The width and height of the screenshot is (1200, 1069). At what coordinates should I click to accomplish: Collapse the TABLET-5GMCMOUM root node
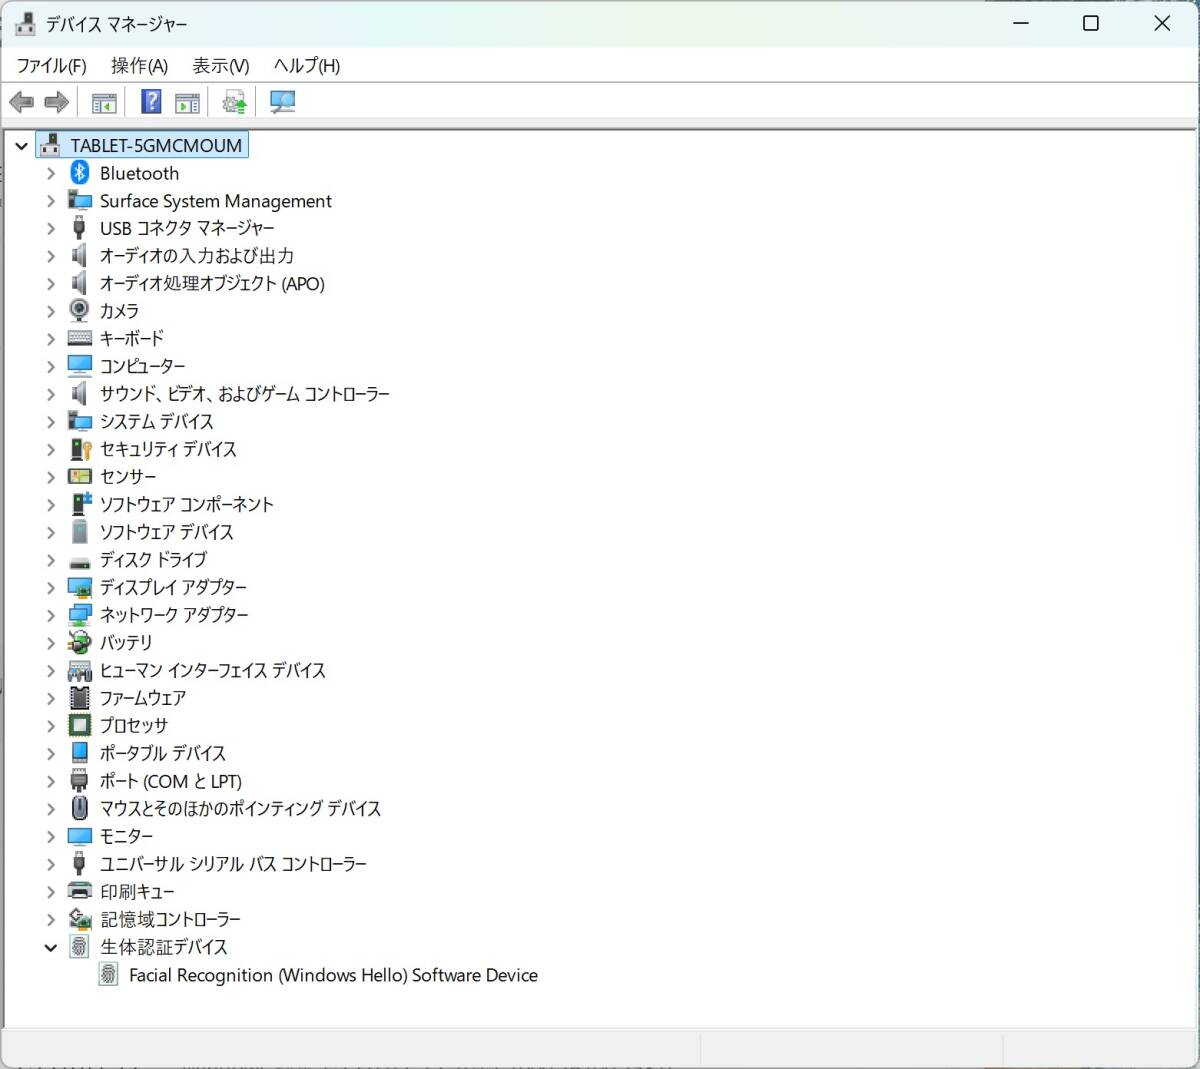[21, 146]
